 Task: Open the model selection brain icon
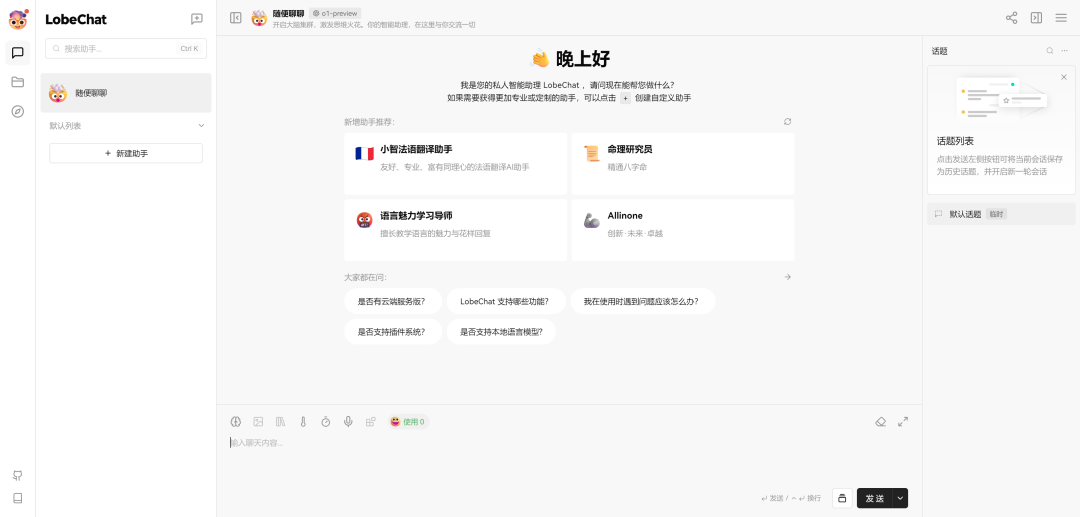click(x=236, y=422)
